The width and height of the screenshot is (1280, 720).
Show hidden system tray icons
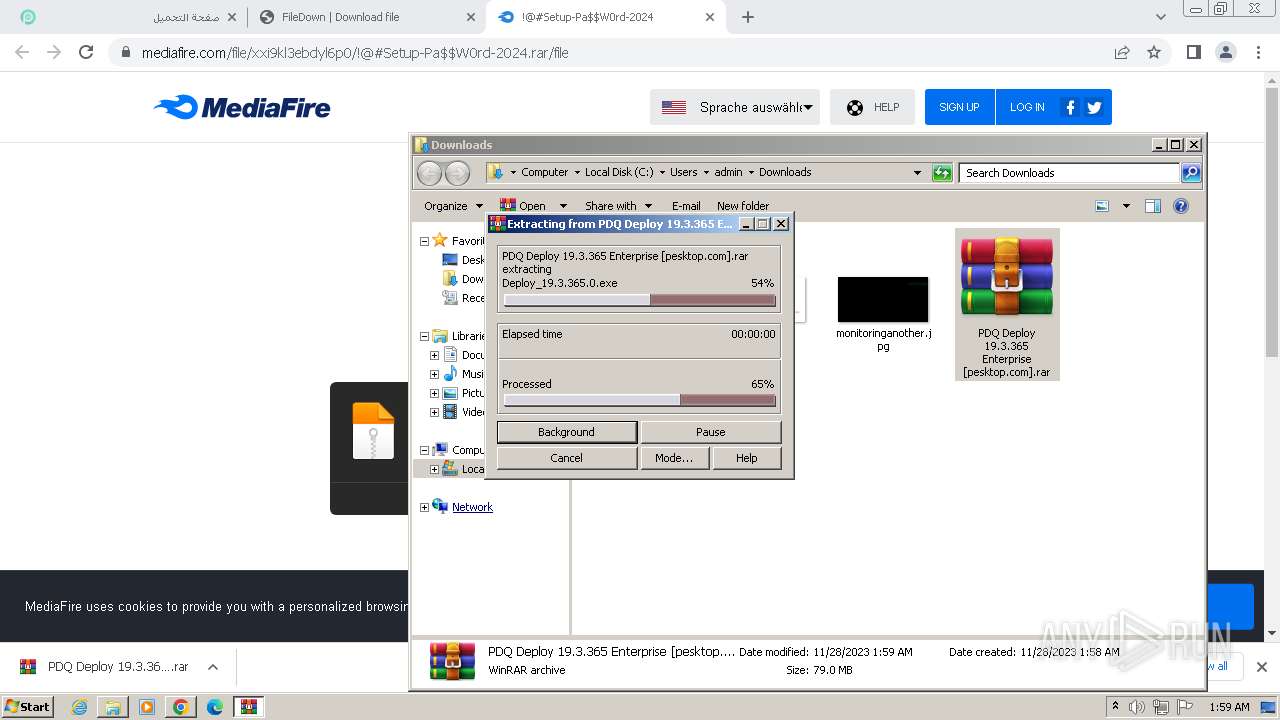[x=1115, y=707]
